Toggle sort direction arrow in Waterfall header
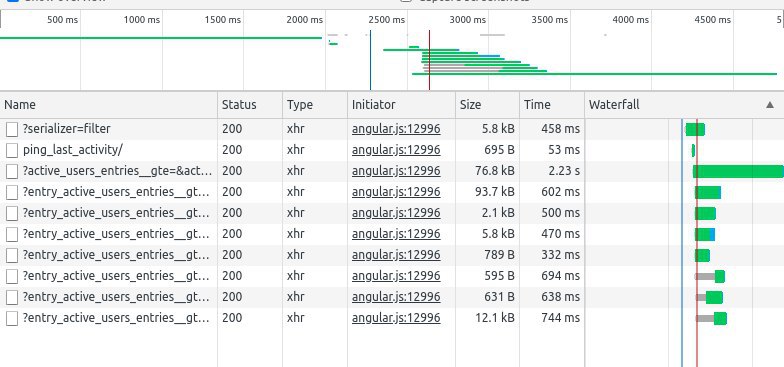This screenshot has width=784, height=367. coord(770,105)
